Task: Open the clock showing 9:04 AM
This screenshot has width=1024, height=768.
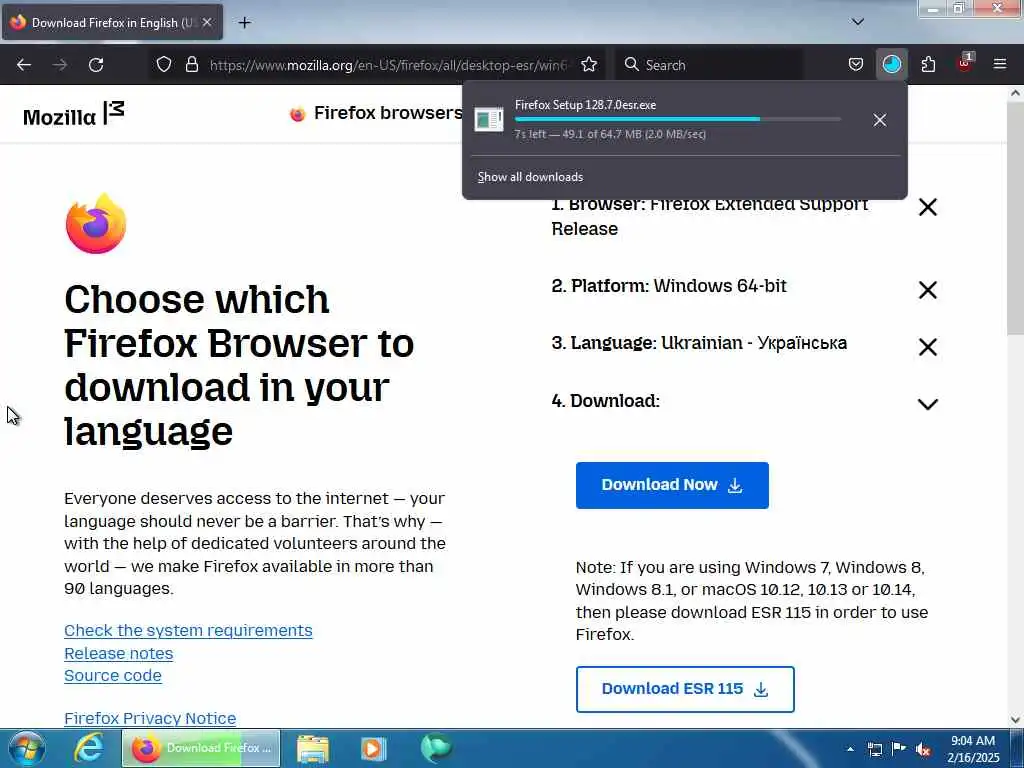Action: click(x=973, y=749)
